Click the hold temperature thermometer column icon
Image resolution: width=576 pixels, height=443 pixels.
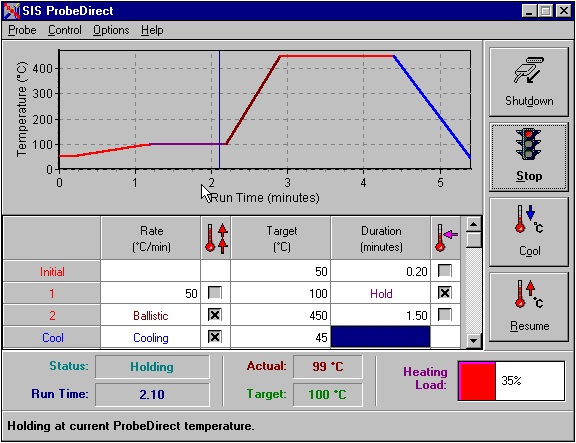[x=446, y=238]
